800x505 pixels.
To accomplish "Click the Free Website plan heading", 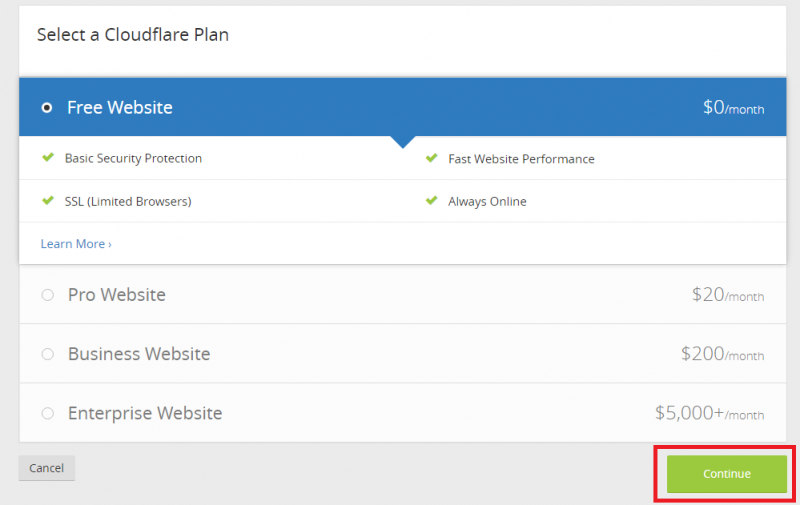I will 120,108.
